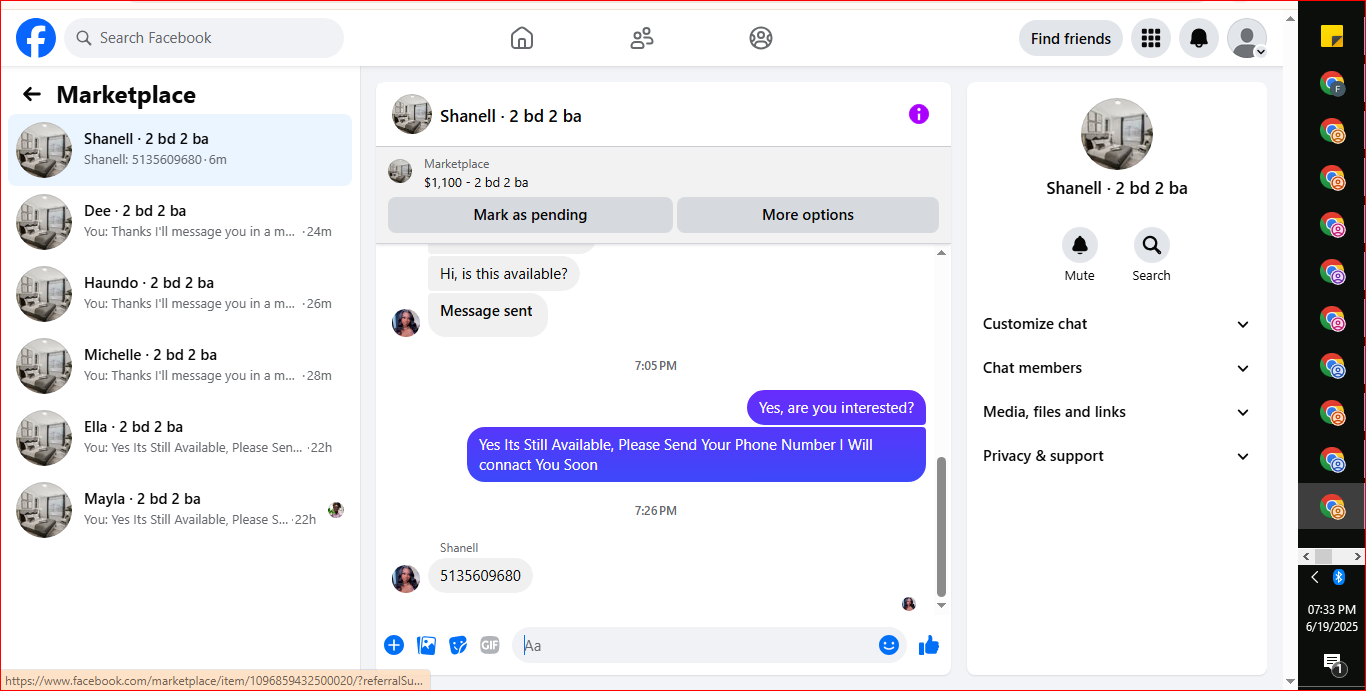Expand the Chat members section

pos(1117,368)
